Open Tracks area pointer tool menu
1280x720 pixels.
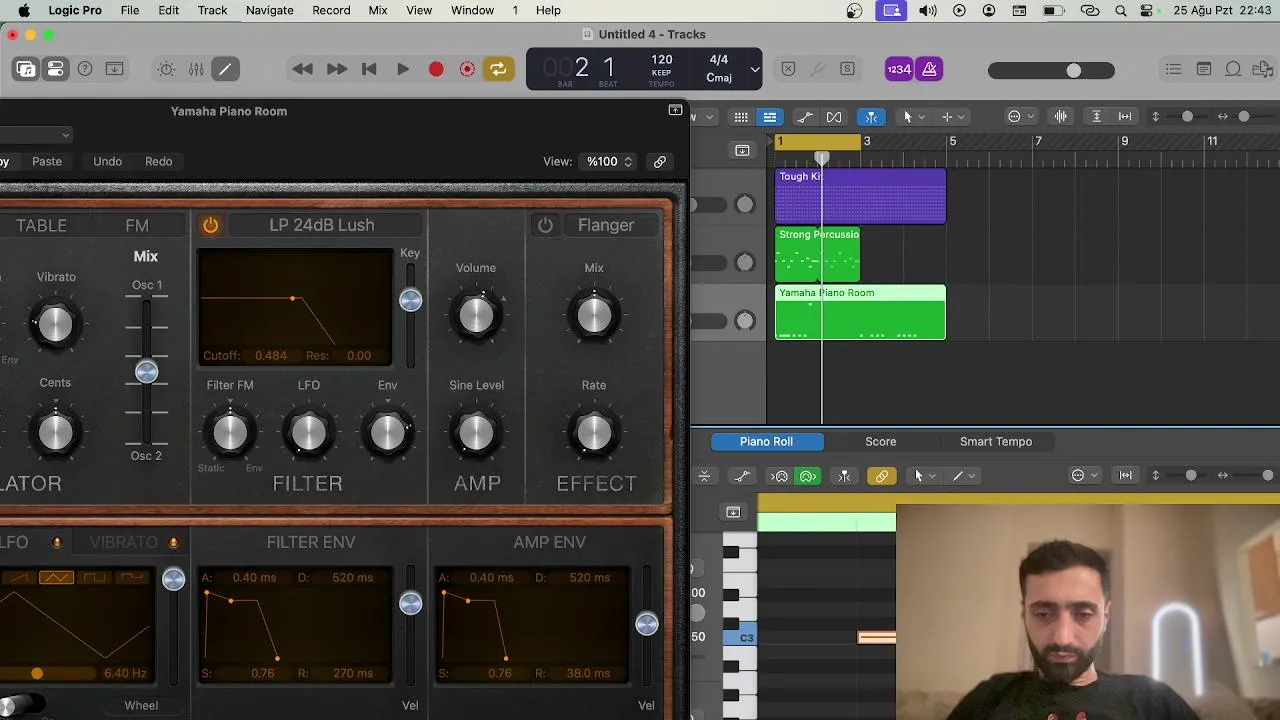click(914, 117)
